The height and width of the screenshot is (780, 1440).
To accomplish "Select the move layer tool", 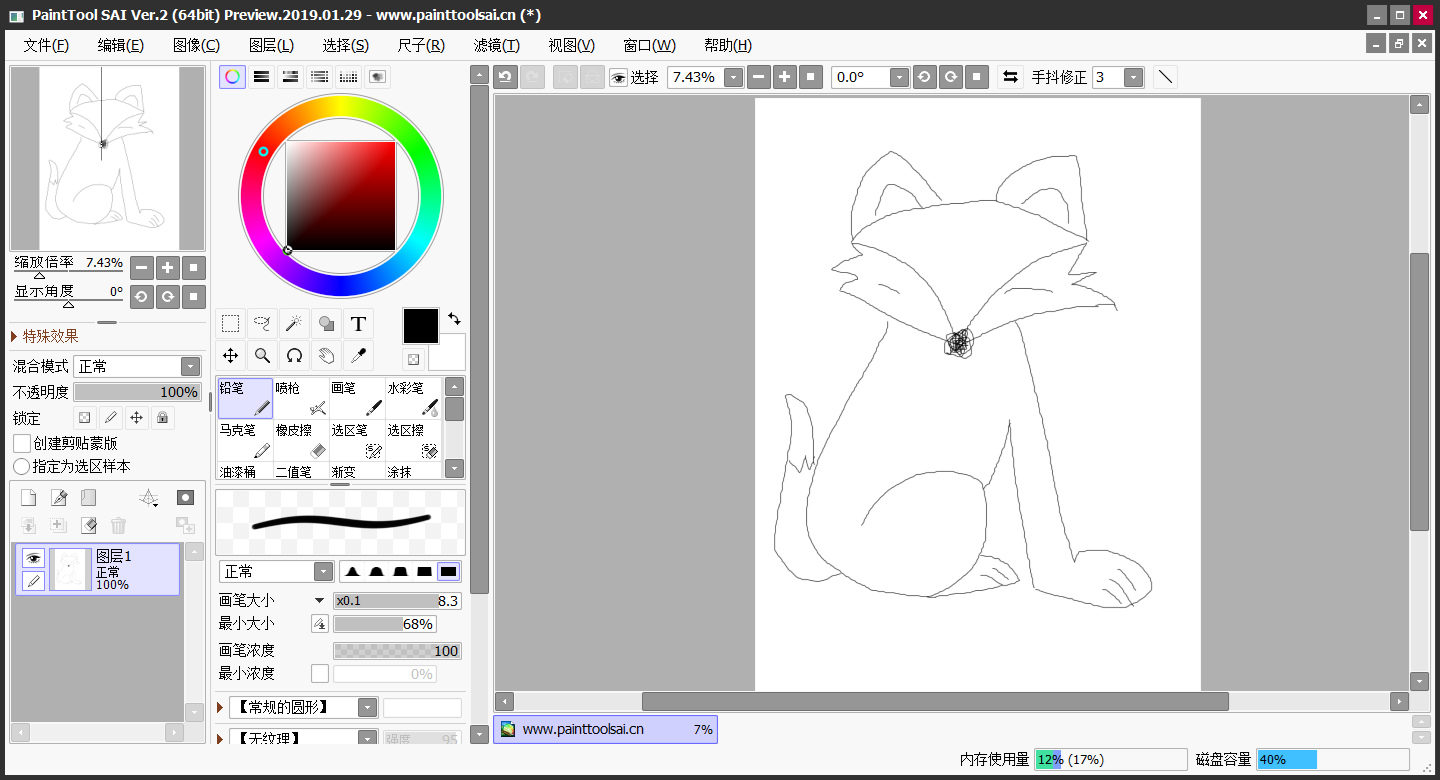I will tap(230, 355).
